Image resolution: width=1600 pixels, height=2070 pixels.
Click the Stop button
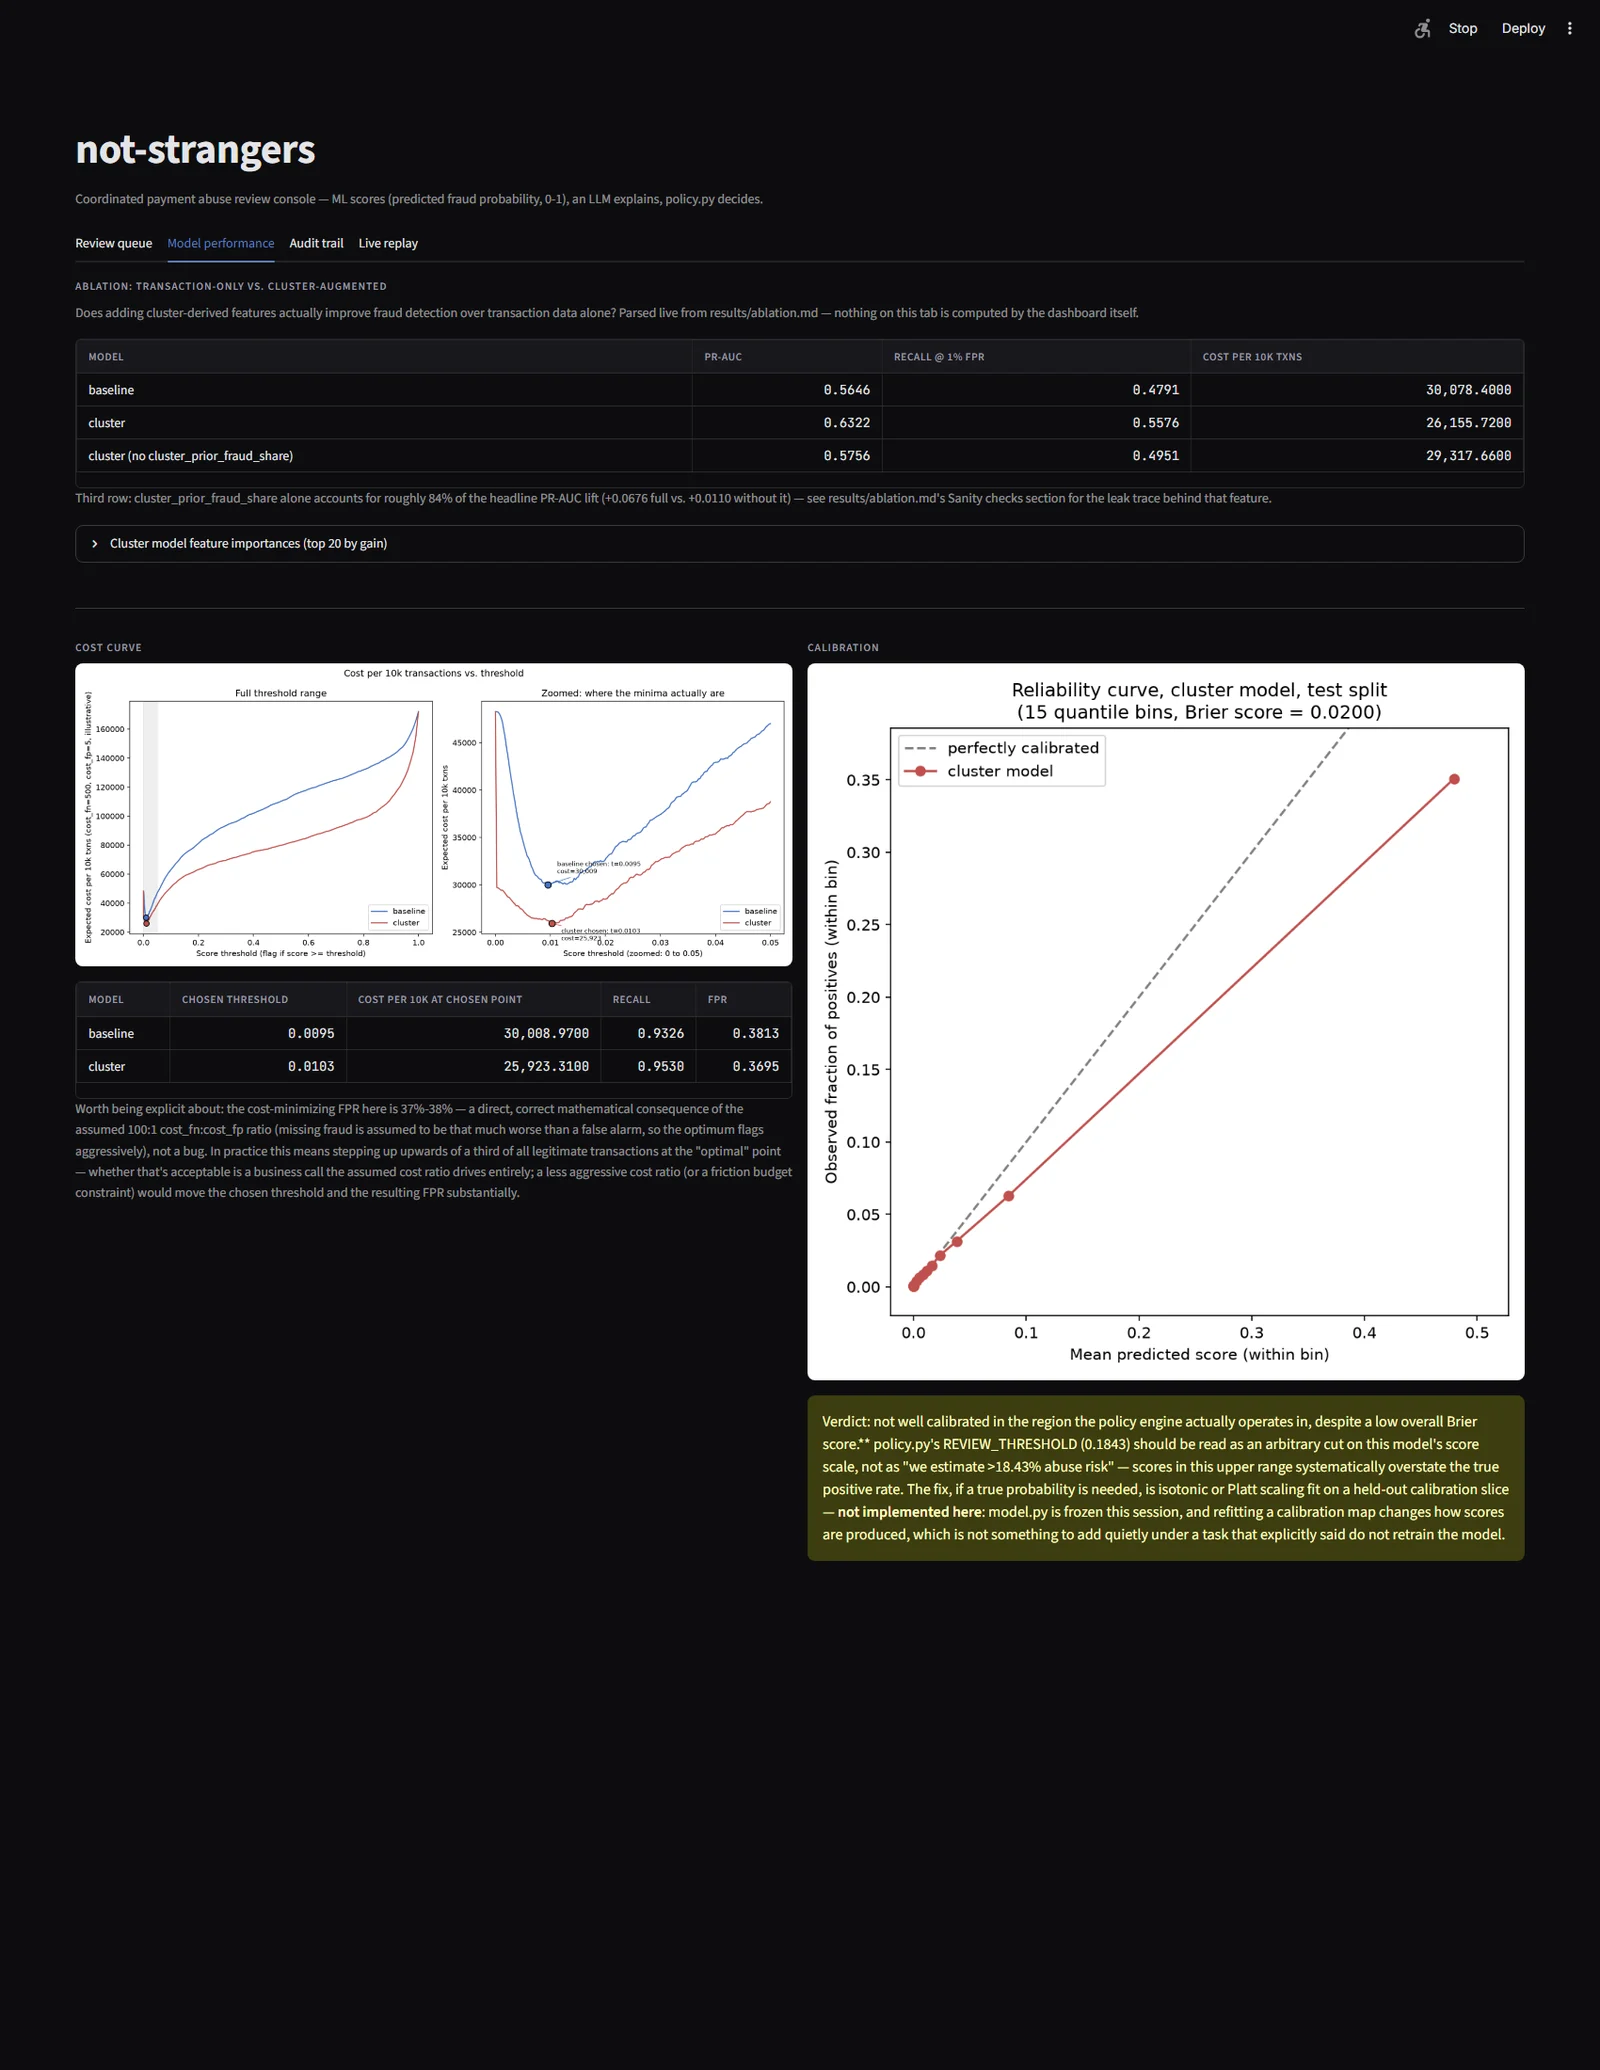(x=1462, y=29)
